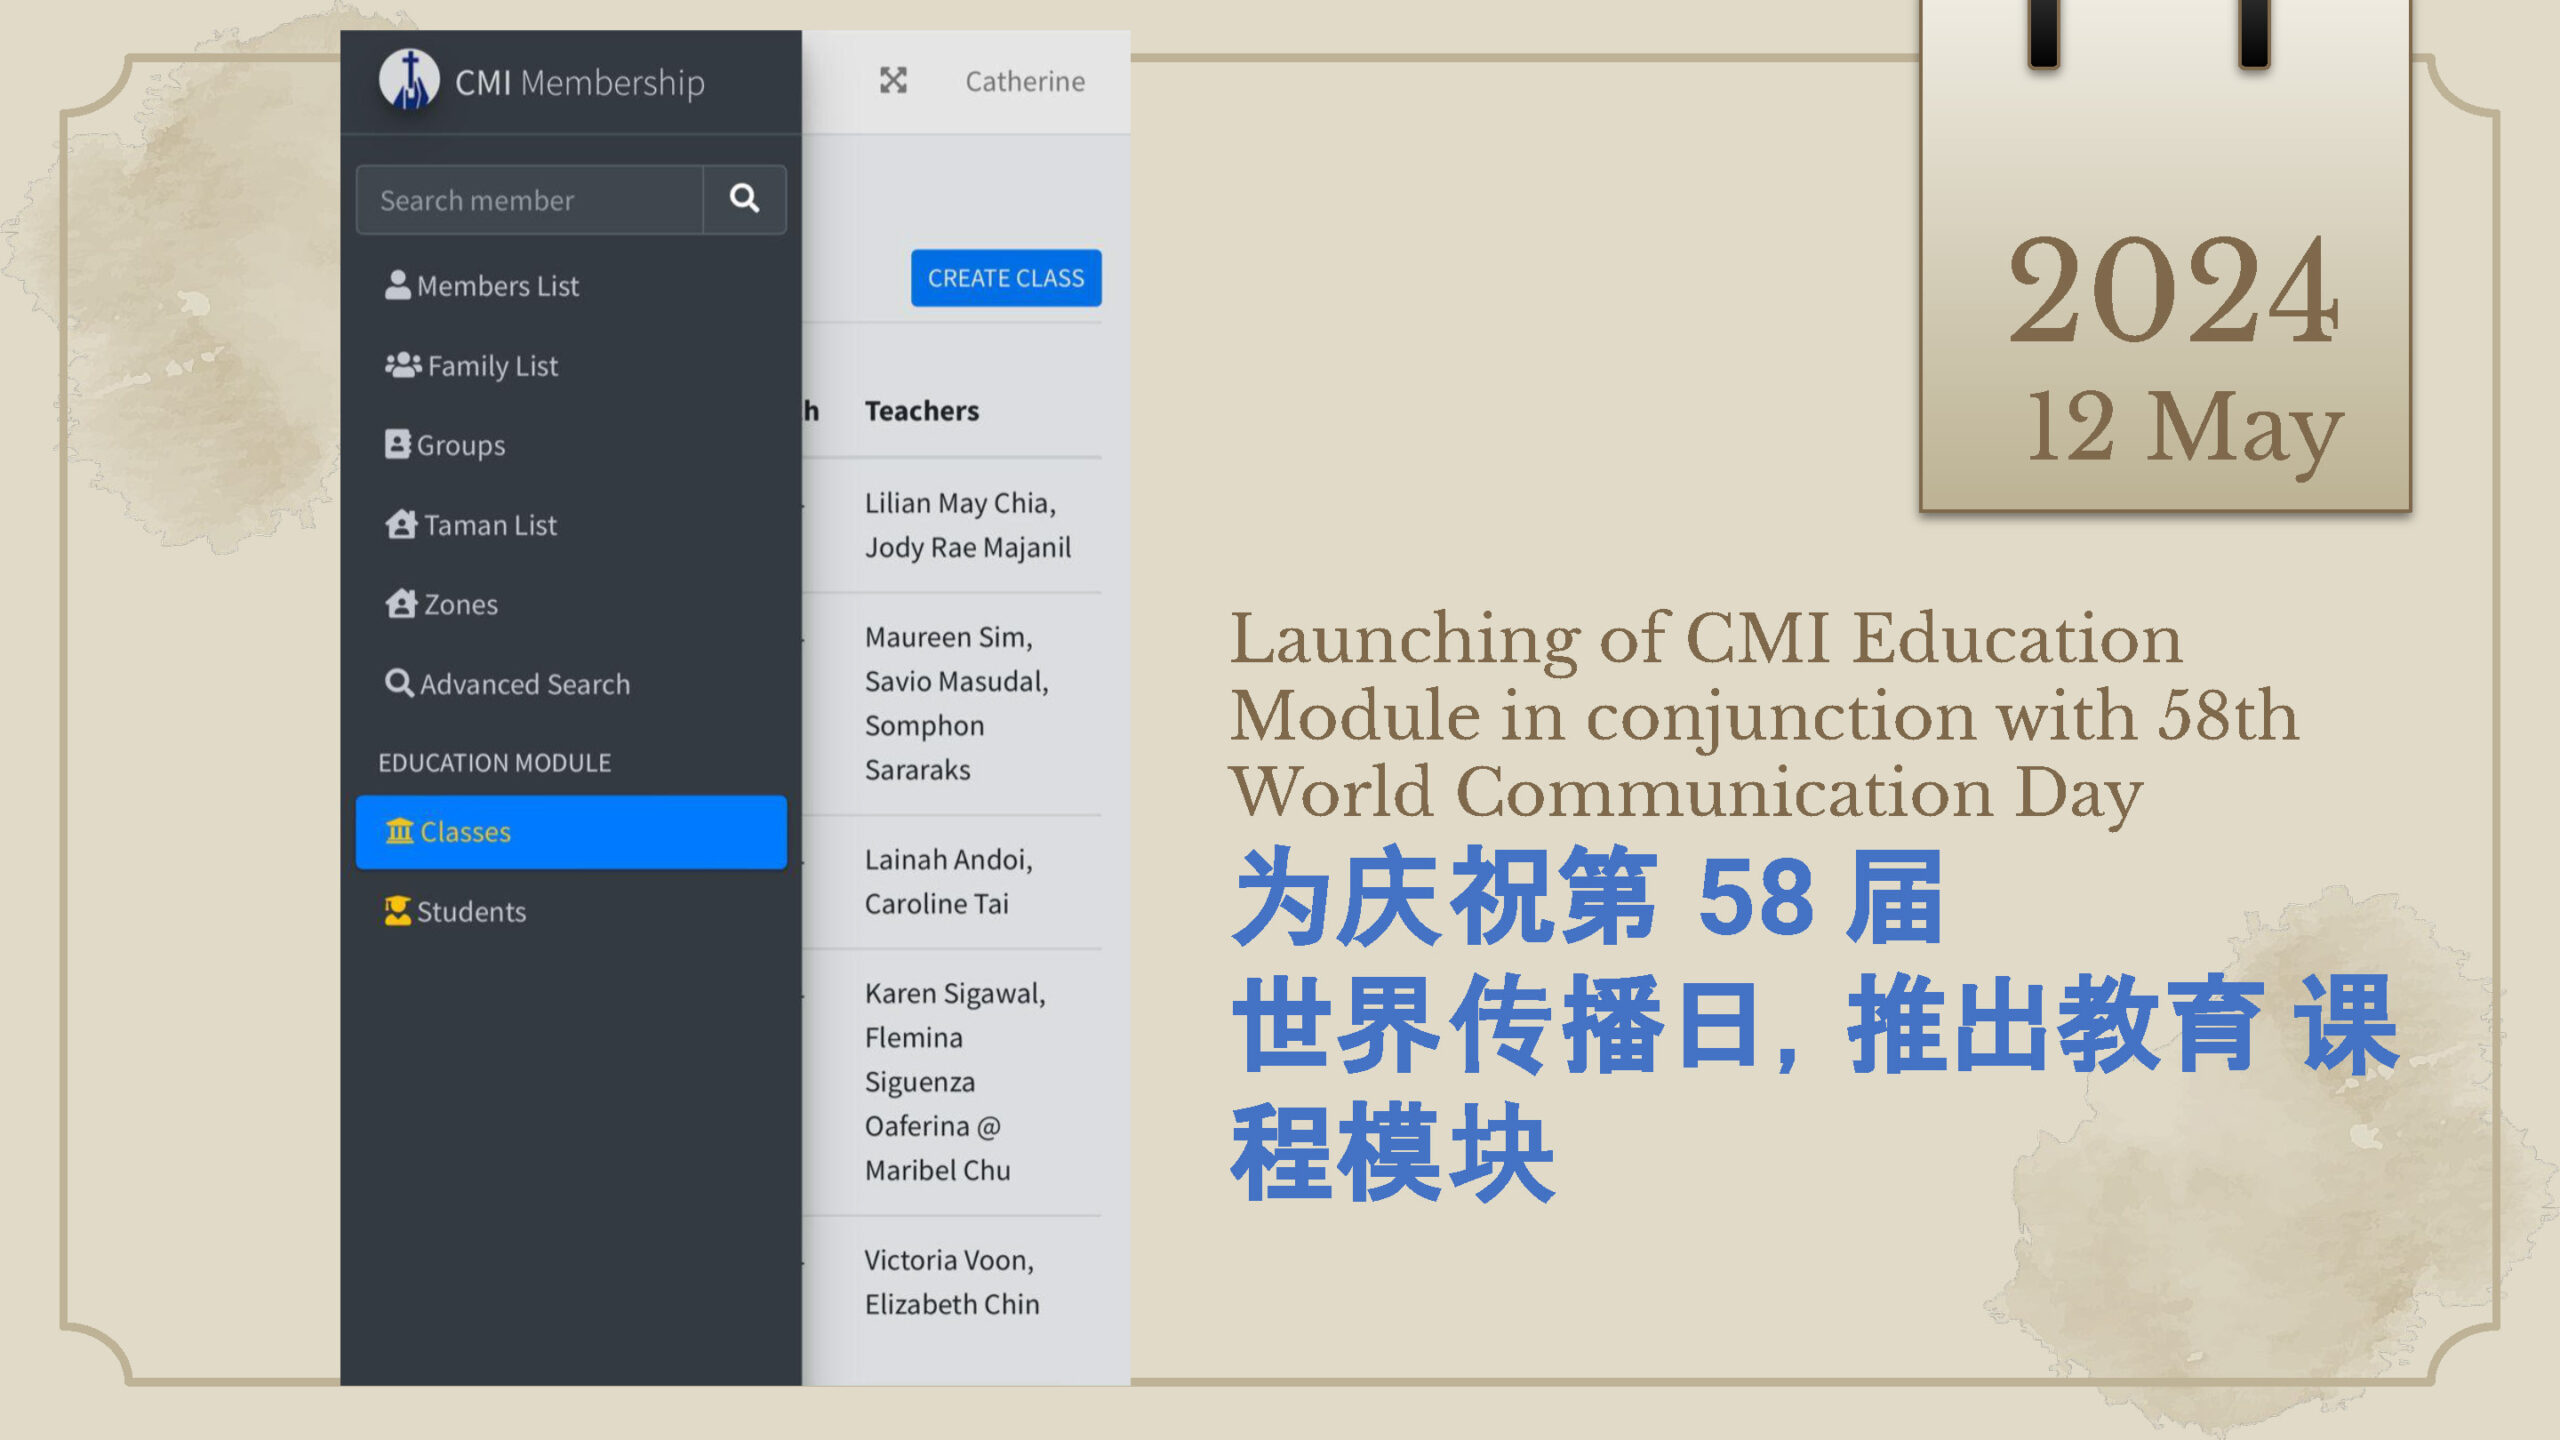Click the Advanced Search magnifier icon
The image size is (2560, 1440).
click(x=399, y=683)
